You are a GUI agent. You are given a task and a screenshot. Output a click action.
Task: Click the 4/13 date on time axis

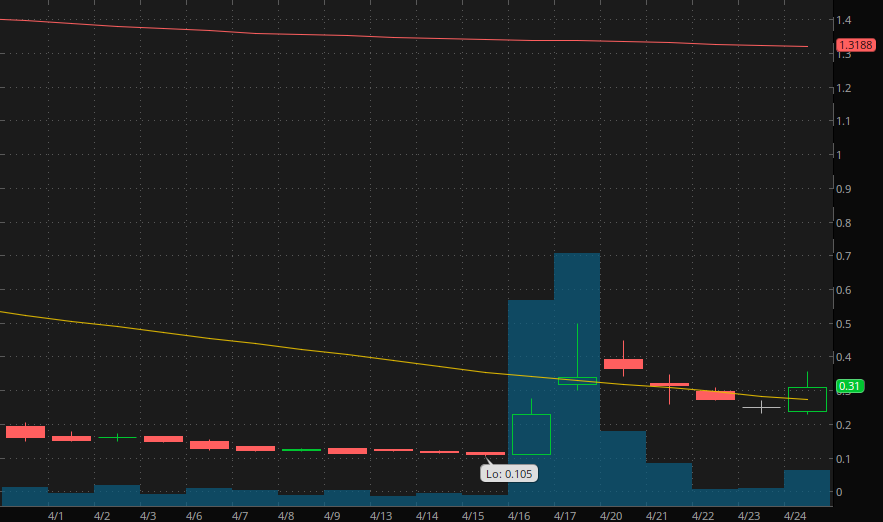pyautogui.click(x=381, y=516)
